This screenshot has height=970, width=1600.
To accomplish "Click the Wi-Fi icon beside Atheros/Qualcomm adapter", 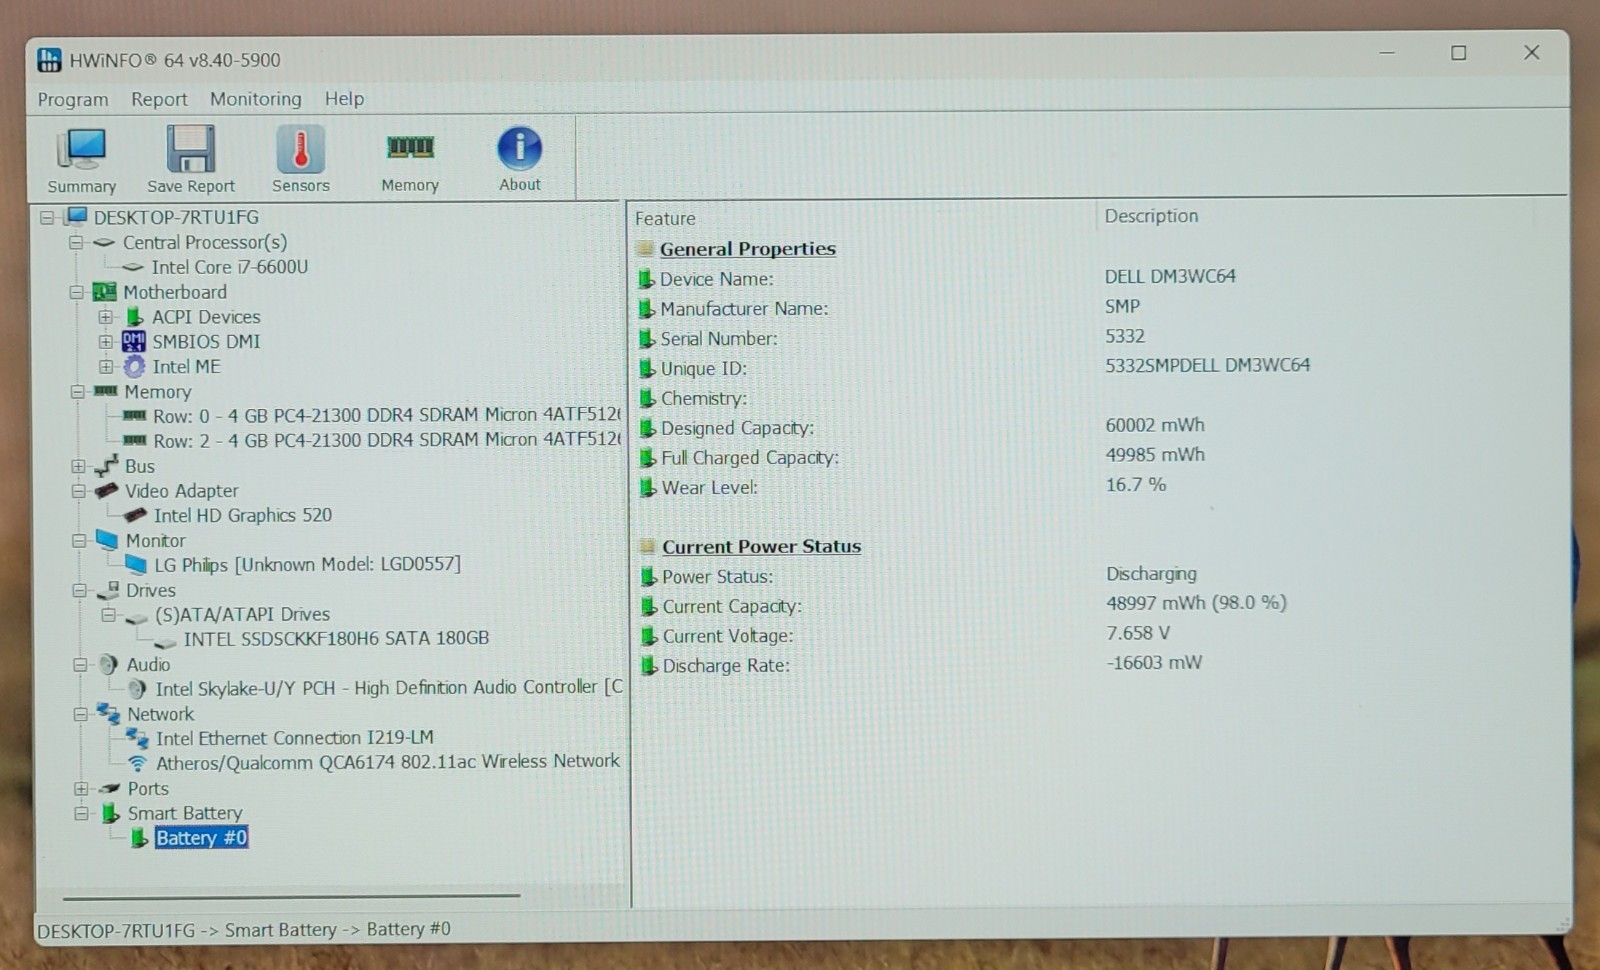I will [138, 762].
